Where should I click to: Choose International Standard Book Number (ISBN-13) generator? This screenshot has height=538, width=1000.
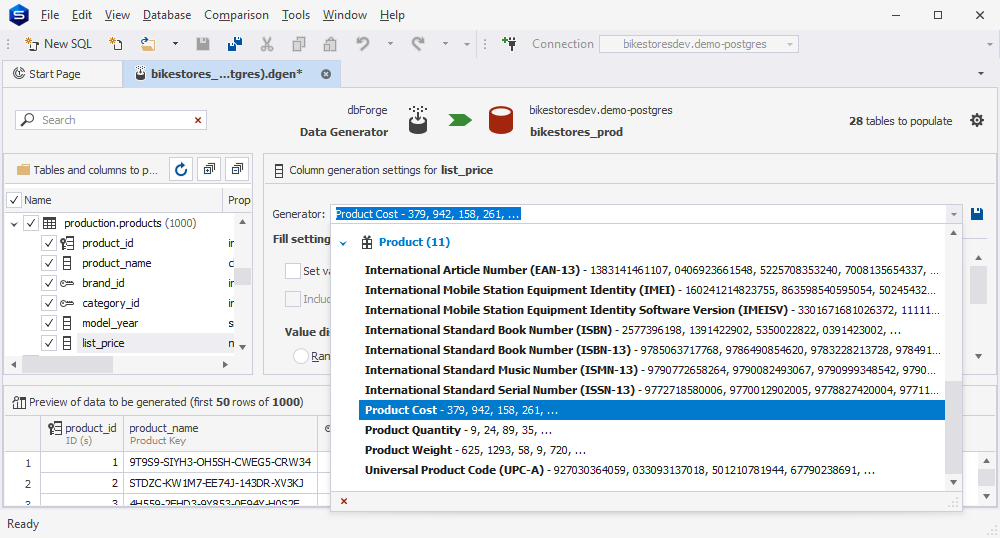[x=651, y=350]
